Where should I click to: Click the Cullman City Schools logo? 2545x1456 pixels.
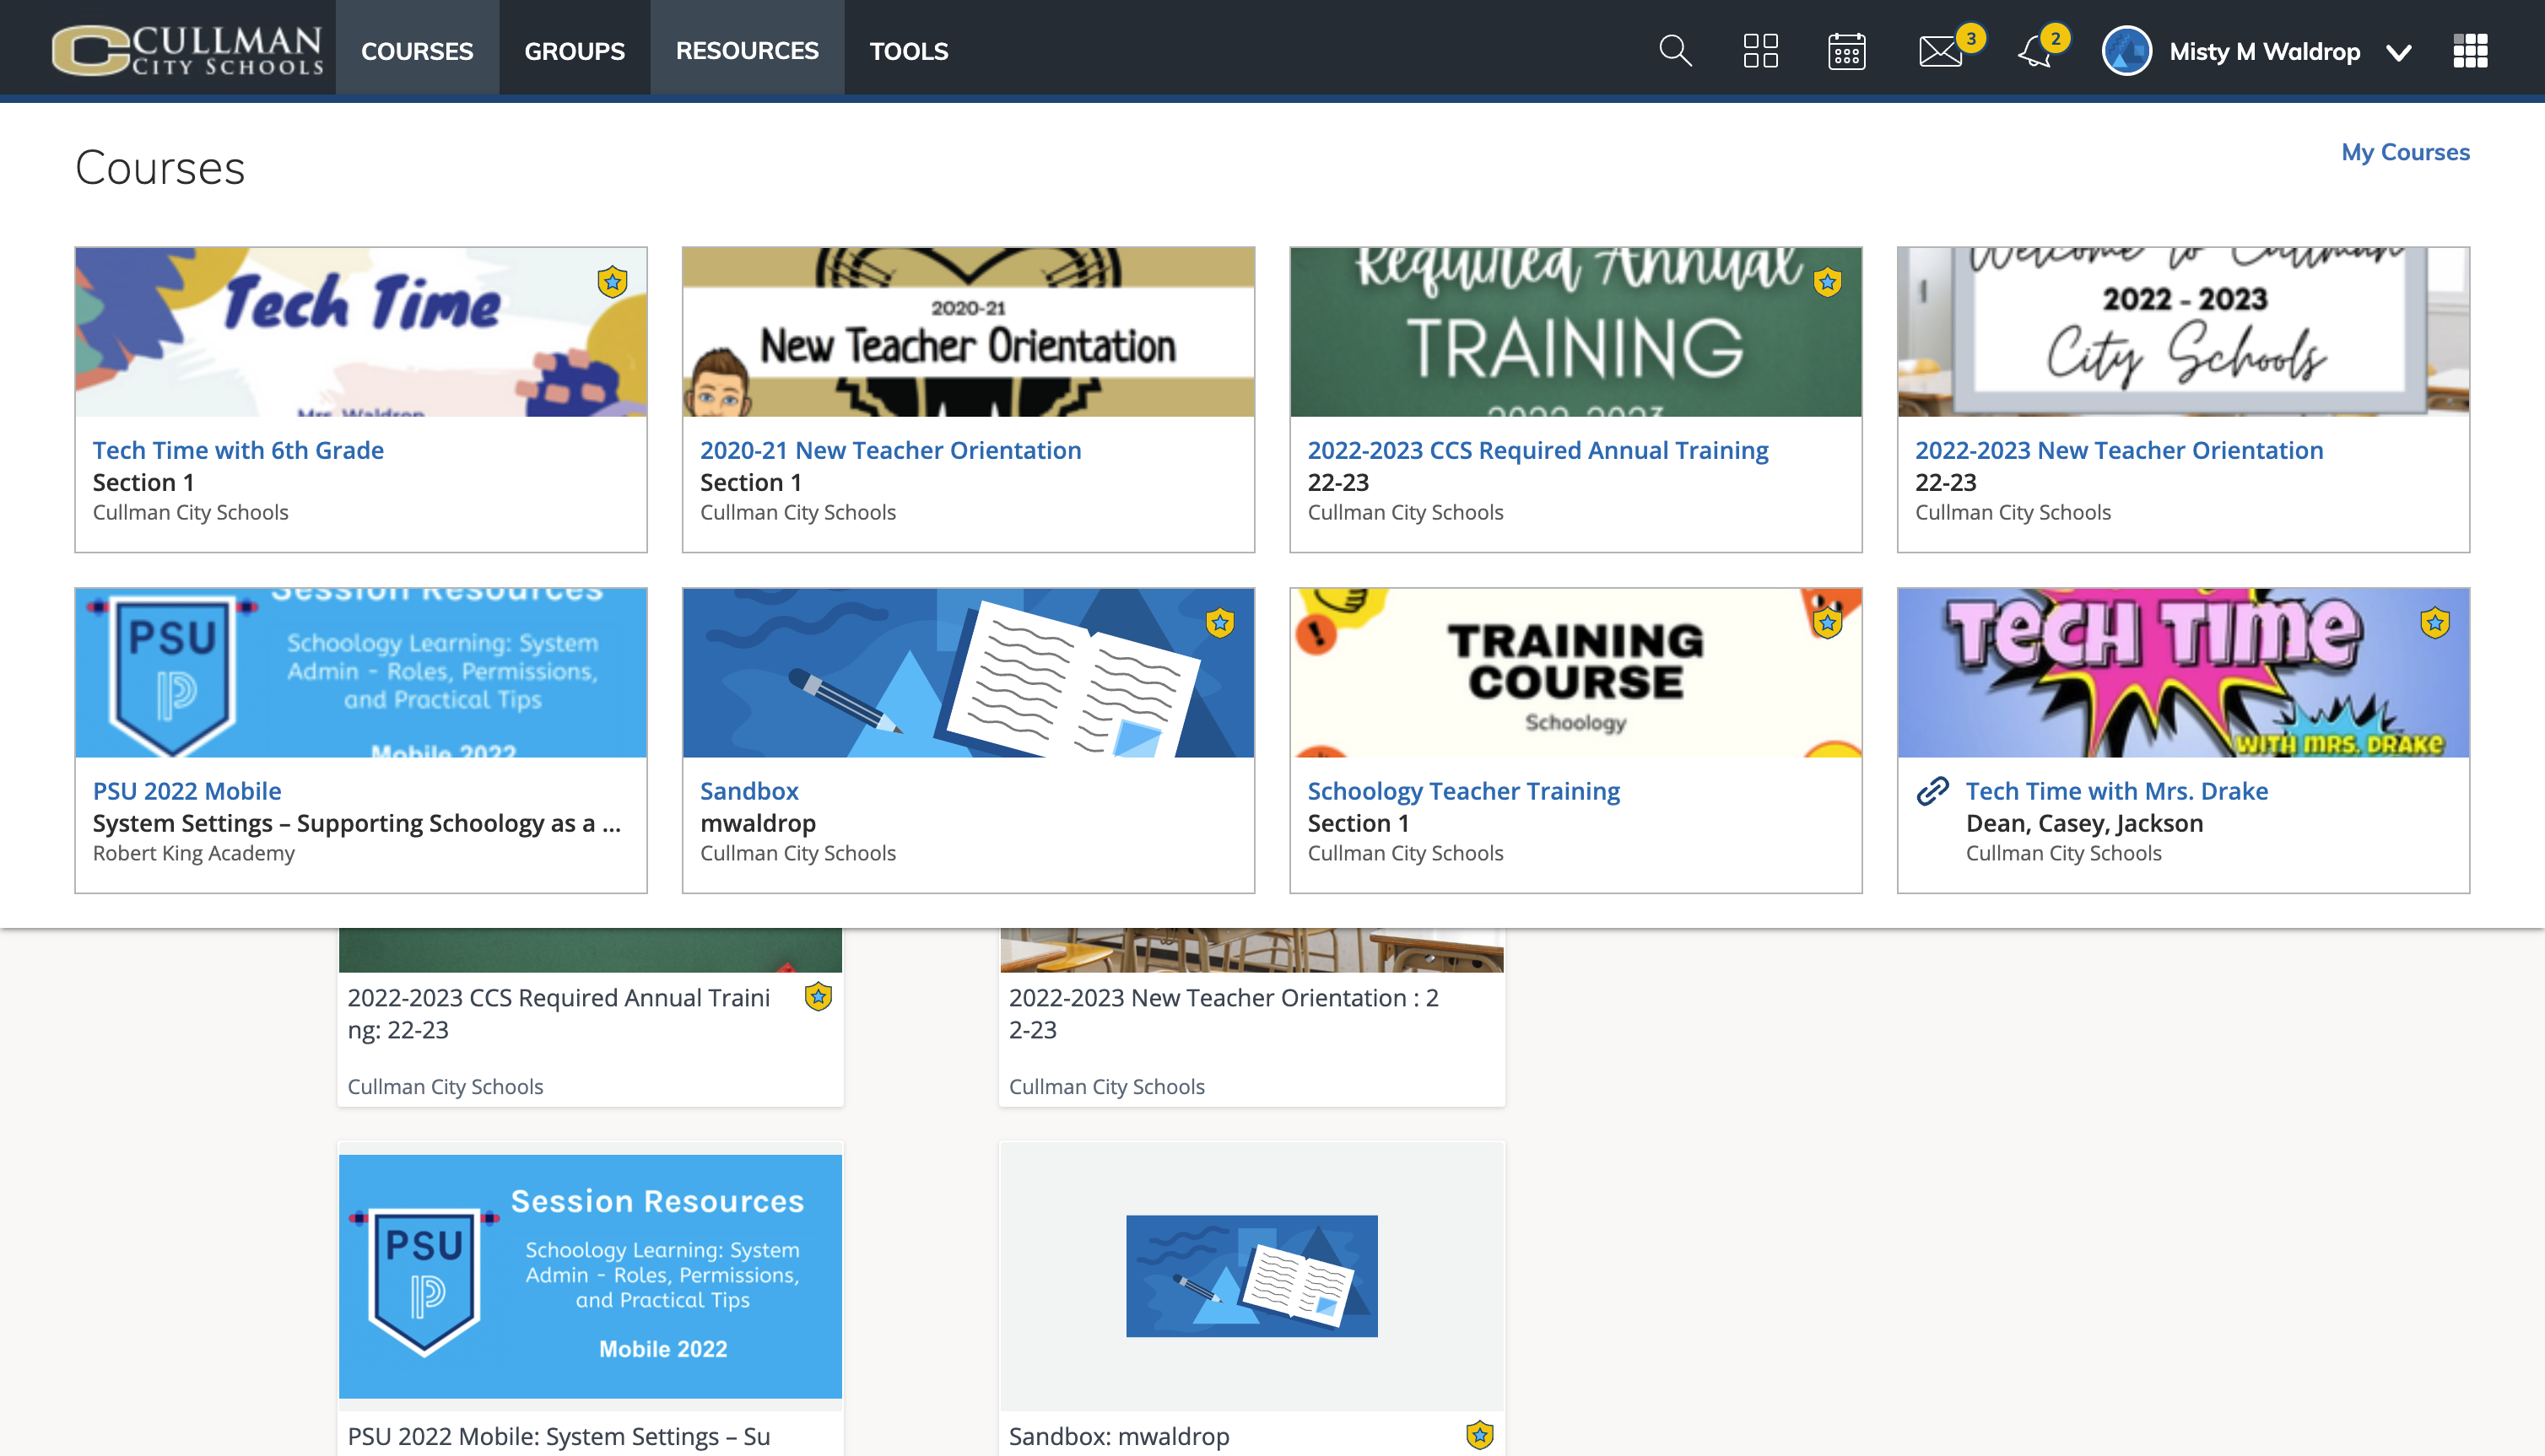point(187,50)
